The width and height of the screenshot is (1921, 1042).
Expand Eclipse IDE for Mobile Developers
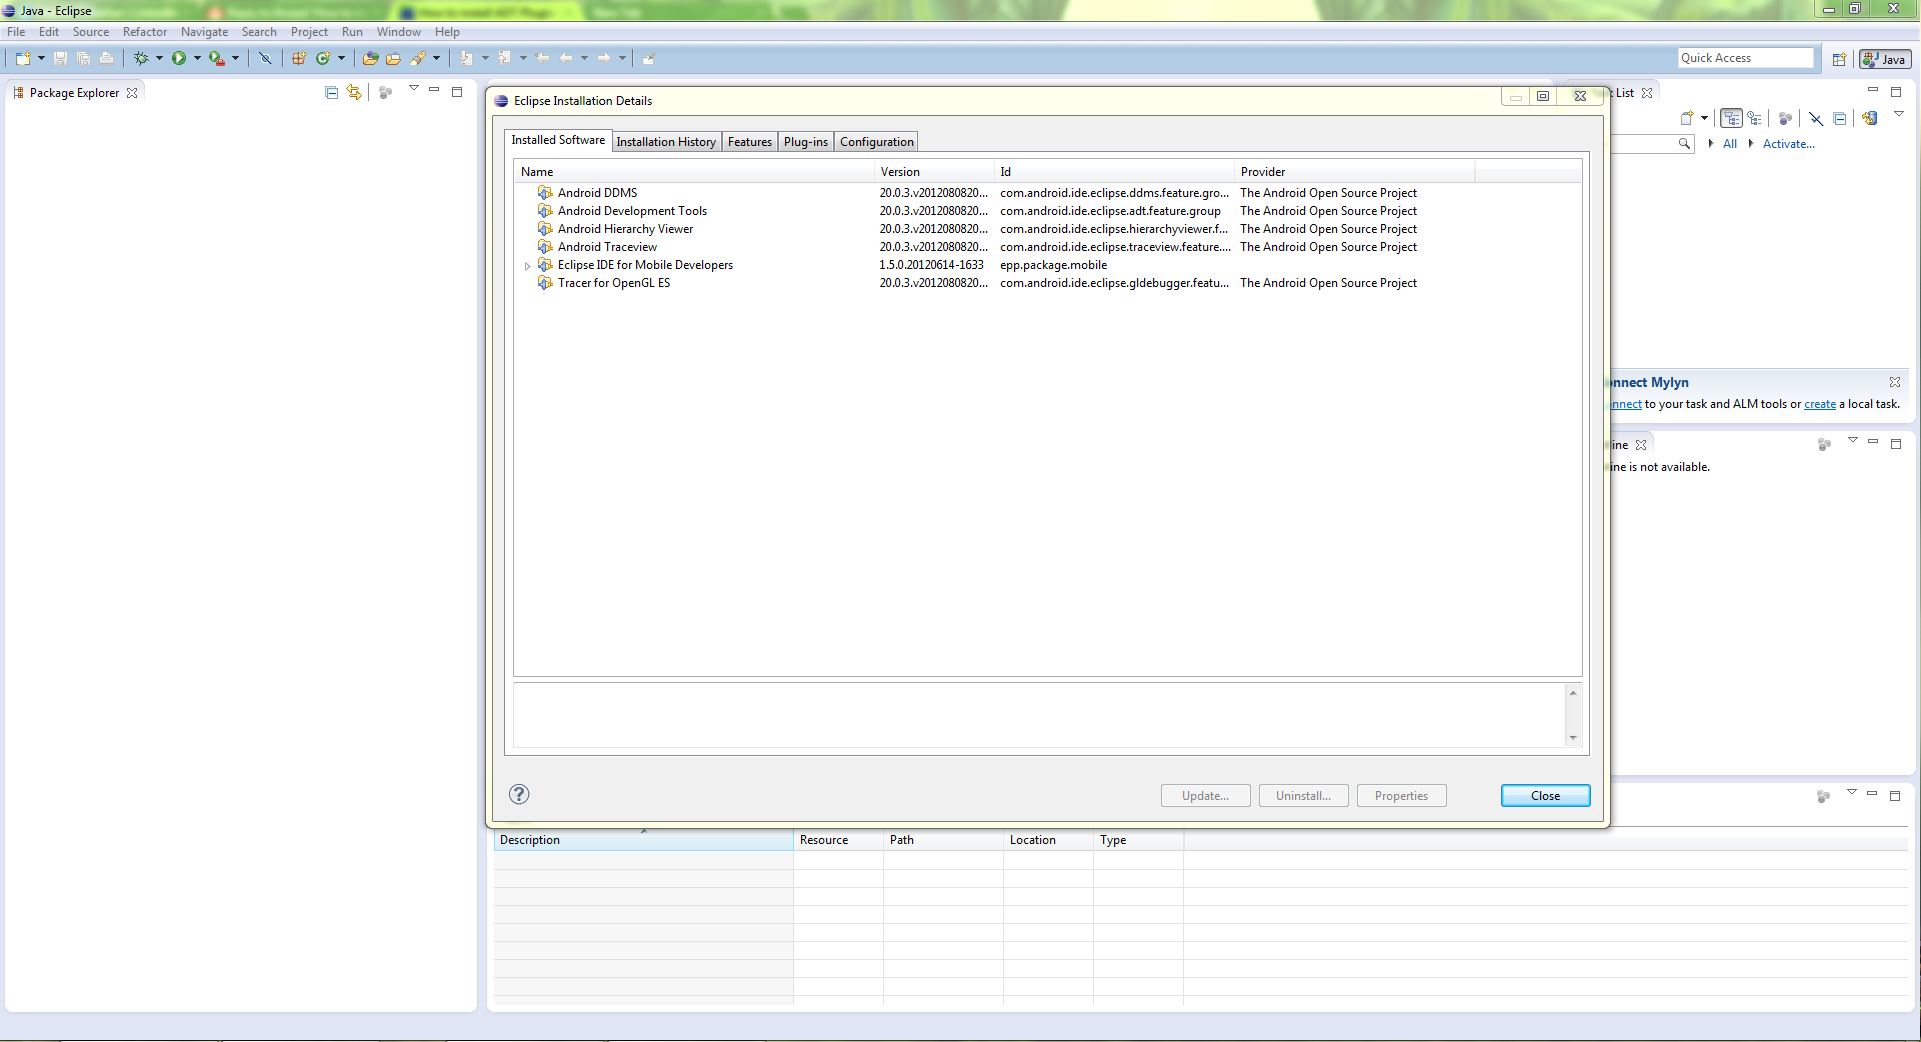tap(528, 266)
